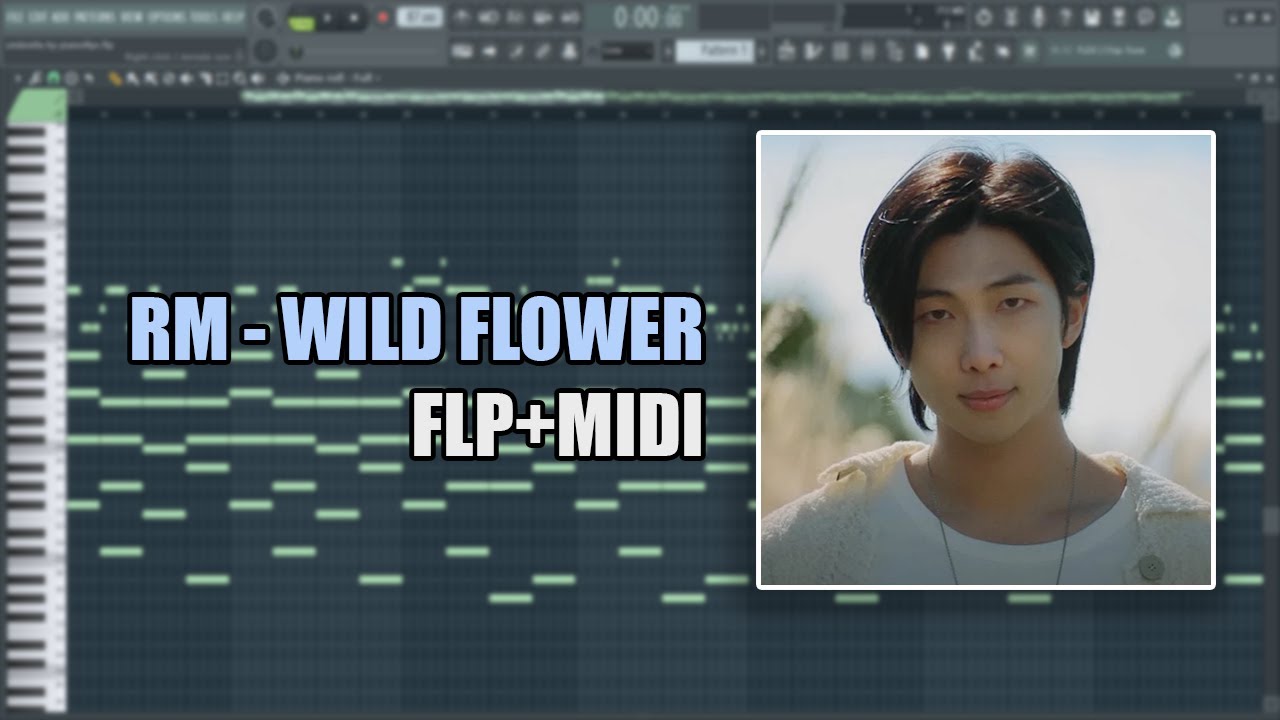1280x720 pixels.
Task: Show the mixer window
Action: pyautogui.click(x=867, y=51)
